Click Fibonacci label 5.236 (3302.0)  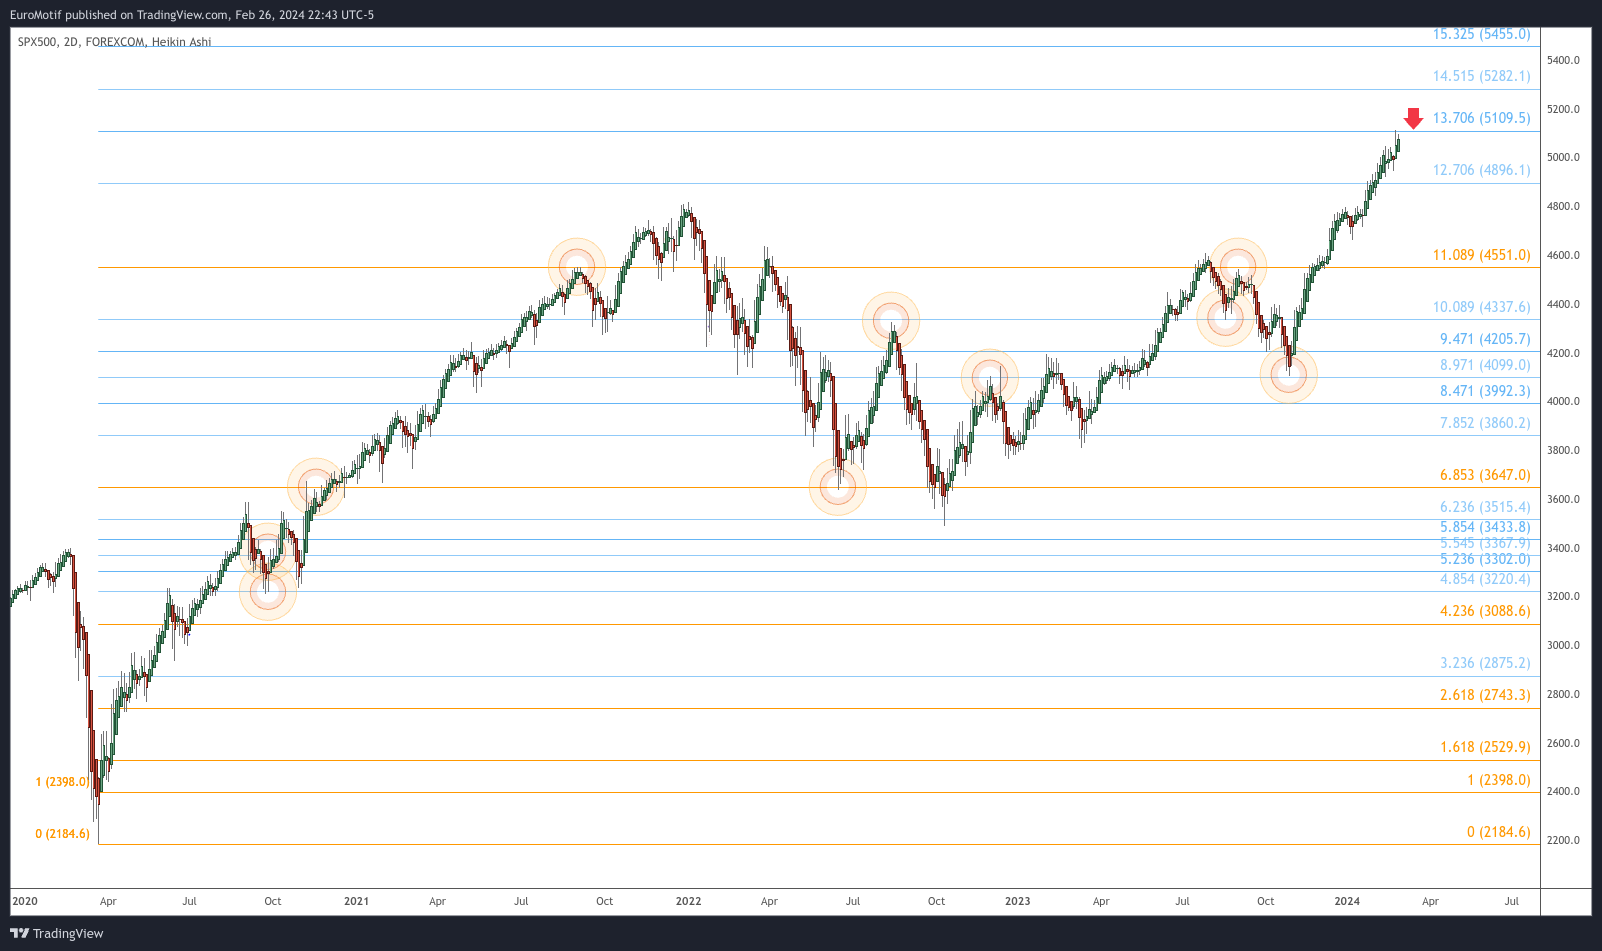(1485, 559)
